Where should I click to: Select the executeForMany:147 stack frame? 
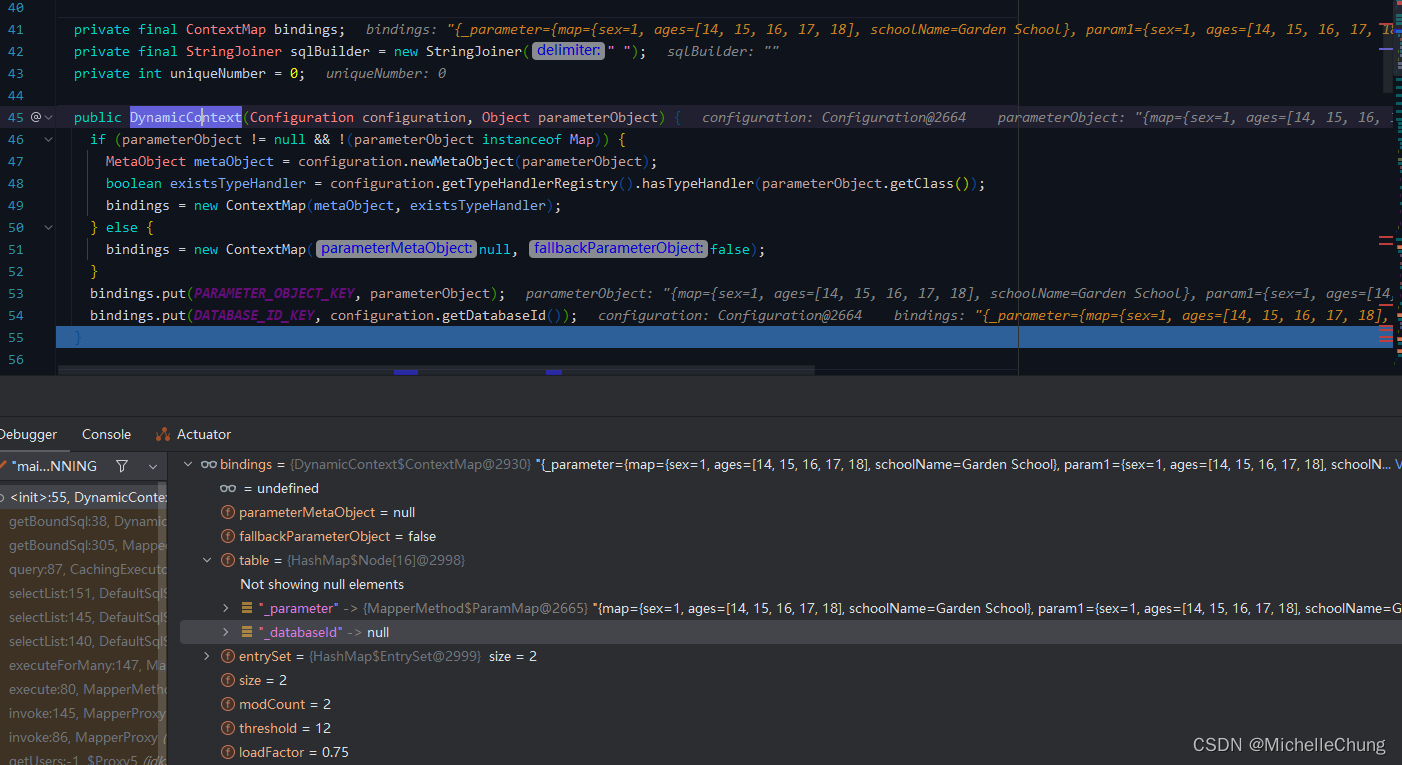83,665
